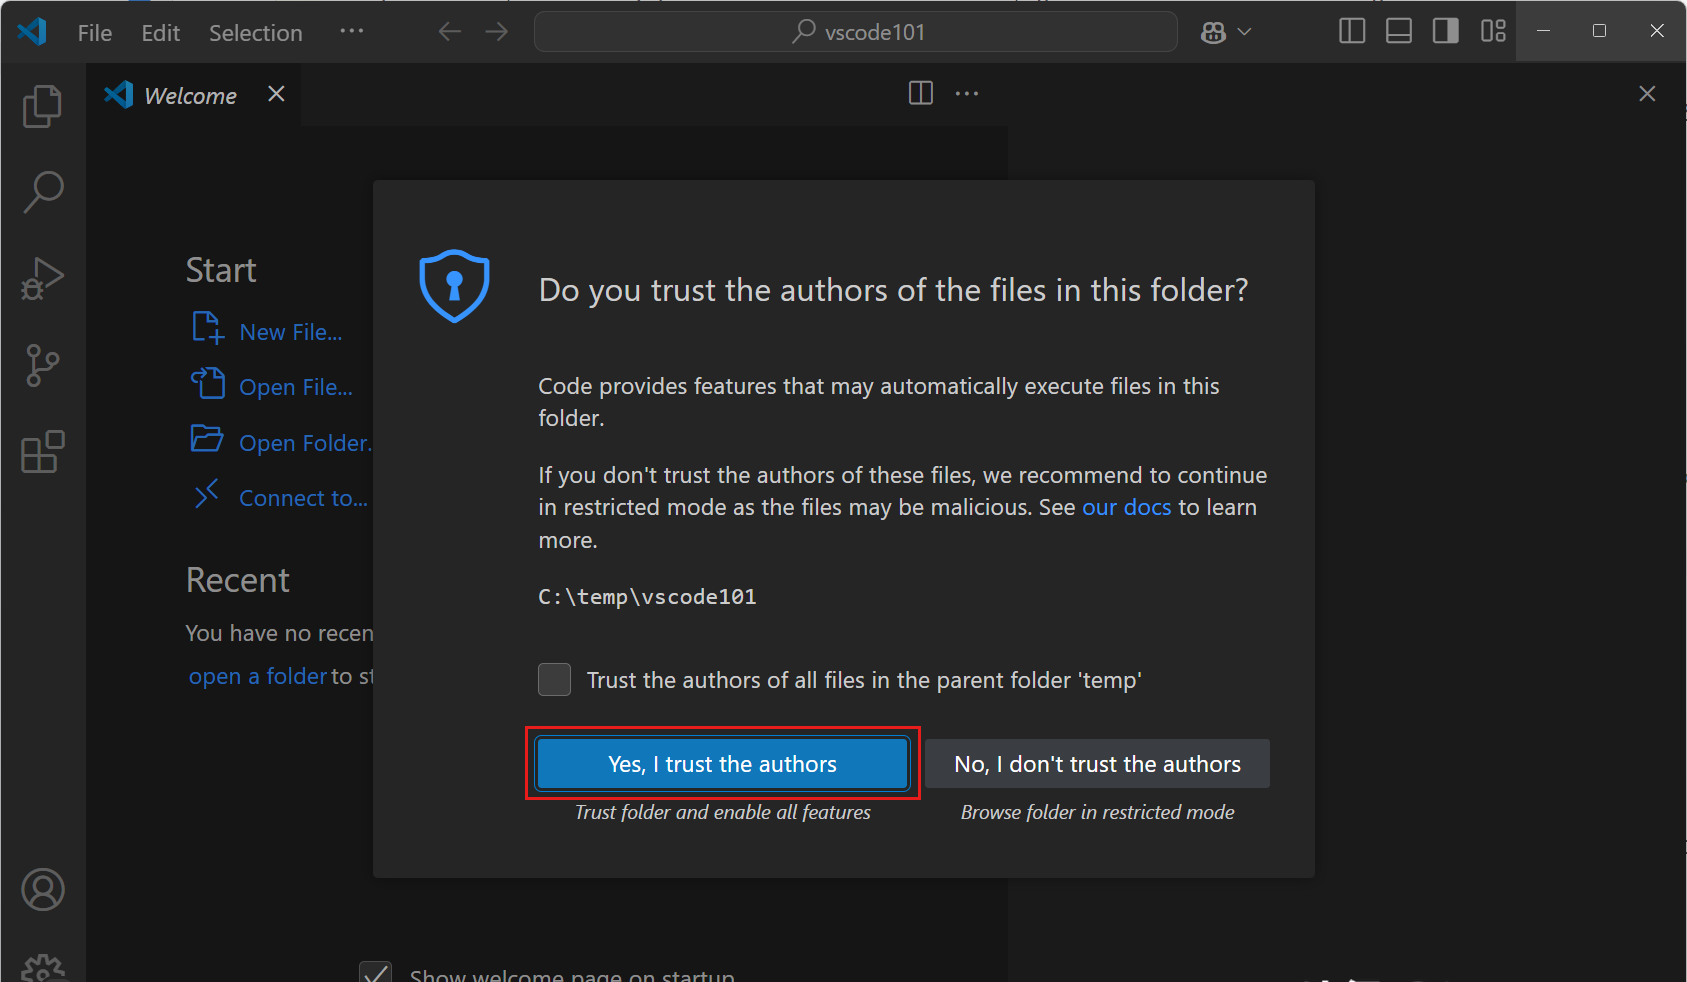1687x982 pixels.
Task: Open the Edit menu
Action: [x=161, y=33]
